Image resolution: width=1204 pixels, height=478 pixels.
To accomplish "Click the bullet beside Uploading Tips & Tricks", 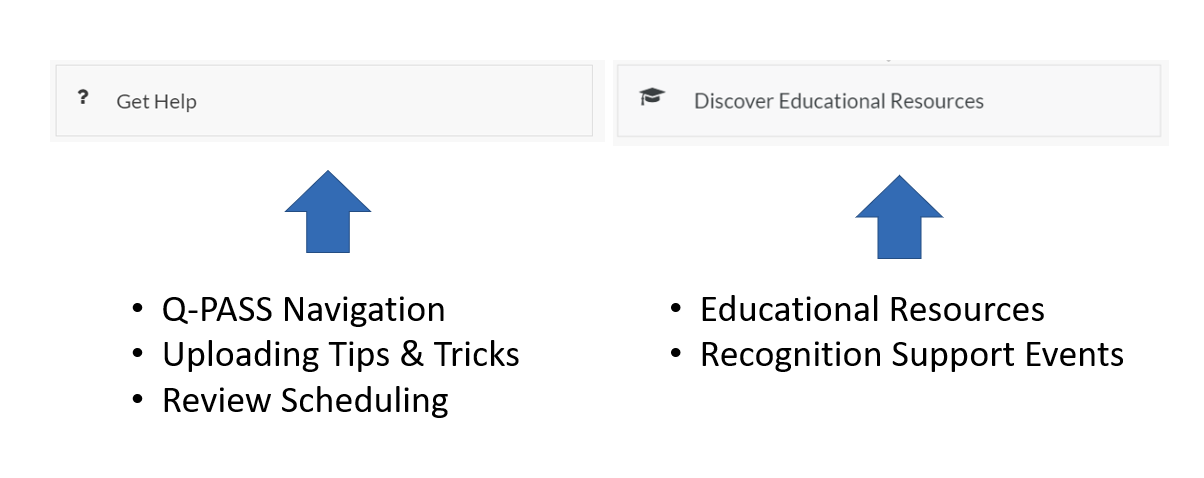I will pyautogui.click(x=137, y=355).
